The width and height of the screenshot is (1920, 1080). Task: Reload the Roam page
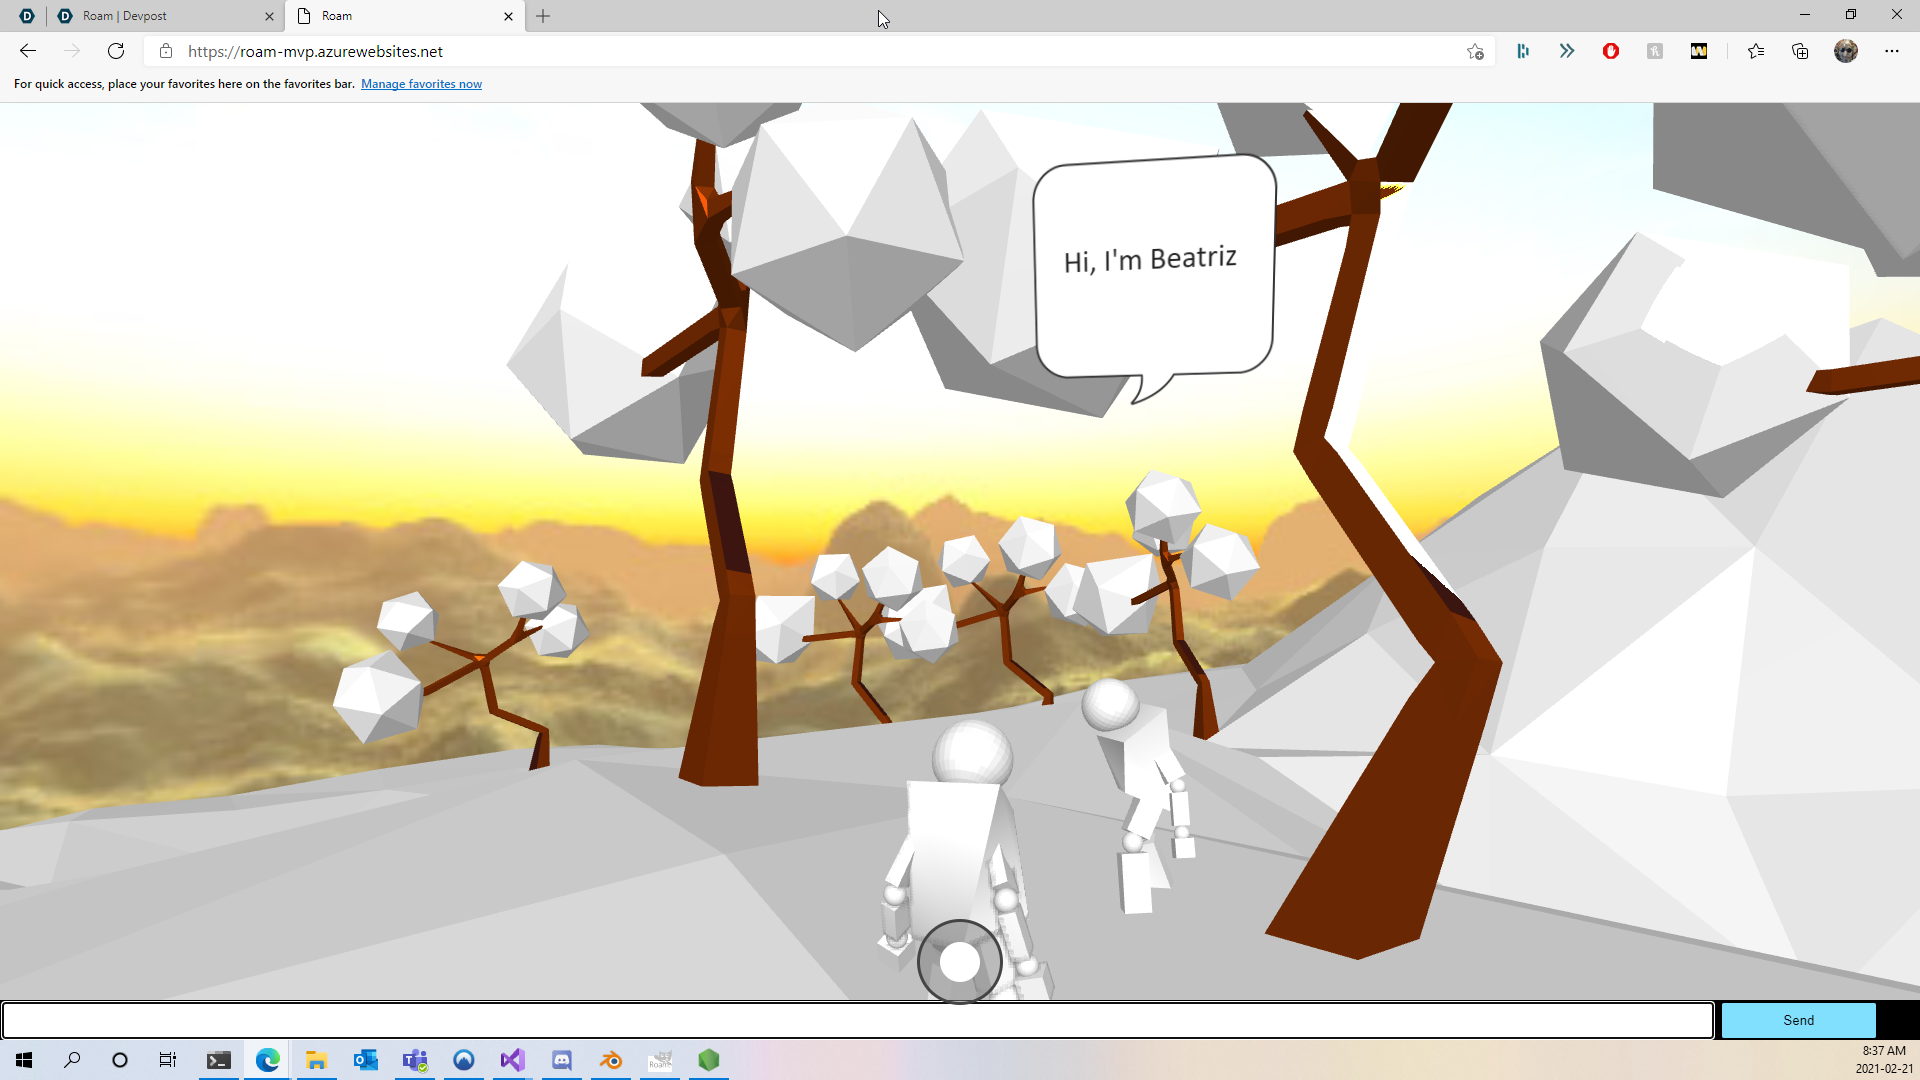pos(116,51)
